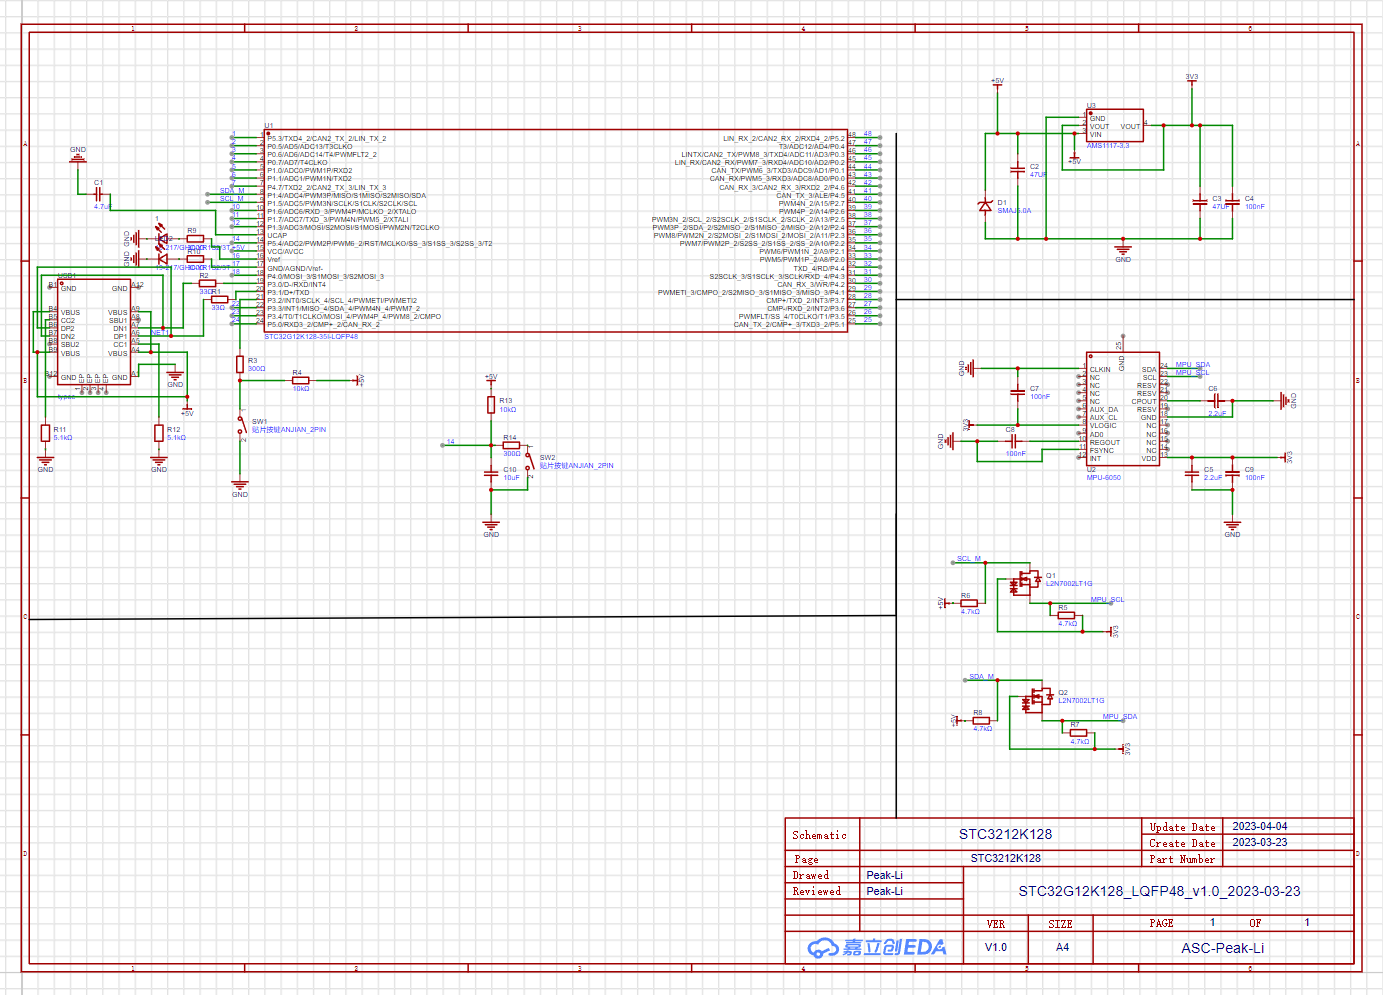Select resistor R7 symbol

[x=1078, y=732]
